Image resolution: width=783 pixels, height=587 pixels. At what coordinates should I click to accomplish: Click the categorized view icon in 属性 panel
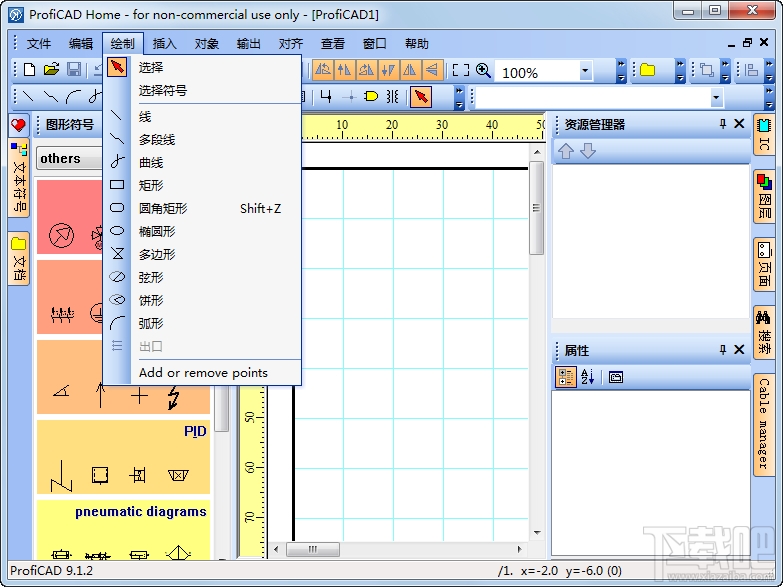tap(566, 377)
